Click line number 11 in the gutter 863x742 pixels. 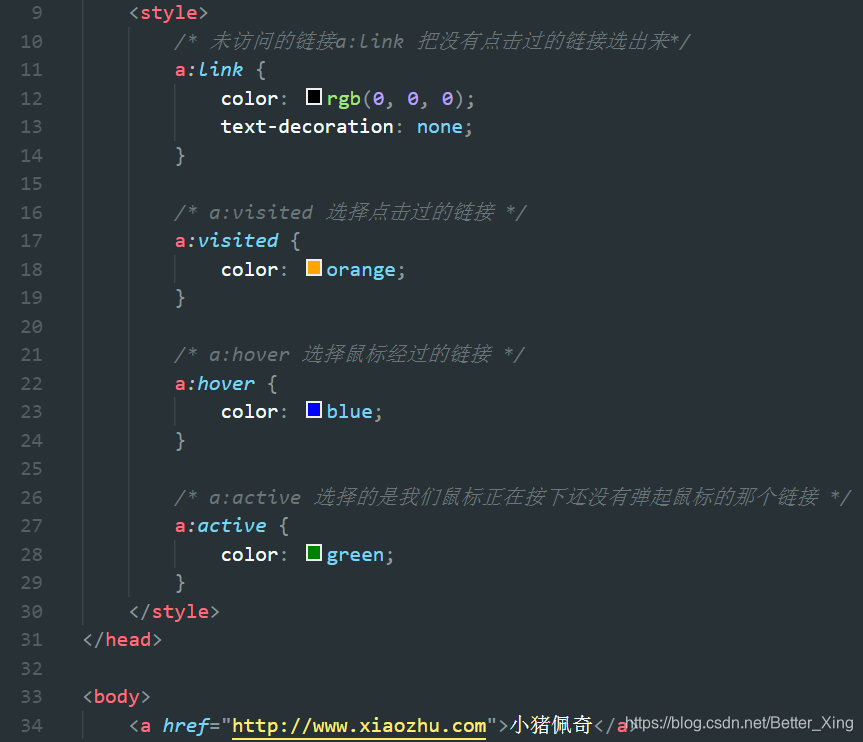pos(31,70)
